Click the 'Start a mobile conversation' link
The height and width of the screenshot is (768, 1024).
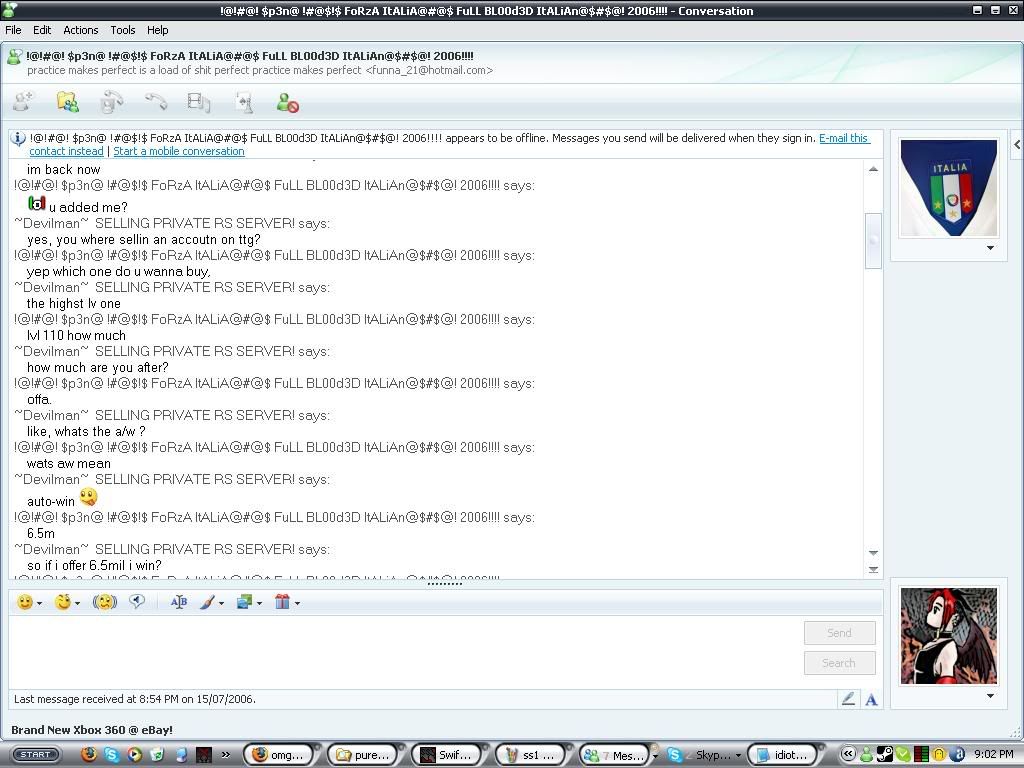179,151
